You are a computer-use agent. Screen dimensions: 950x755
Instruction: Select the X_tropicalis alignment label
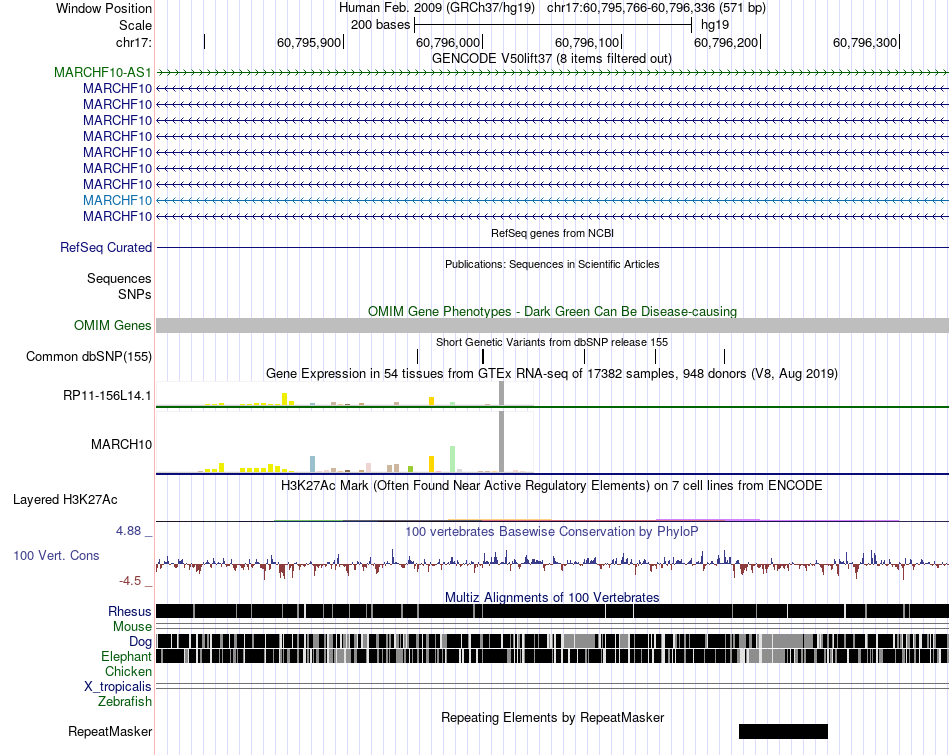click(118, 687)
